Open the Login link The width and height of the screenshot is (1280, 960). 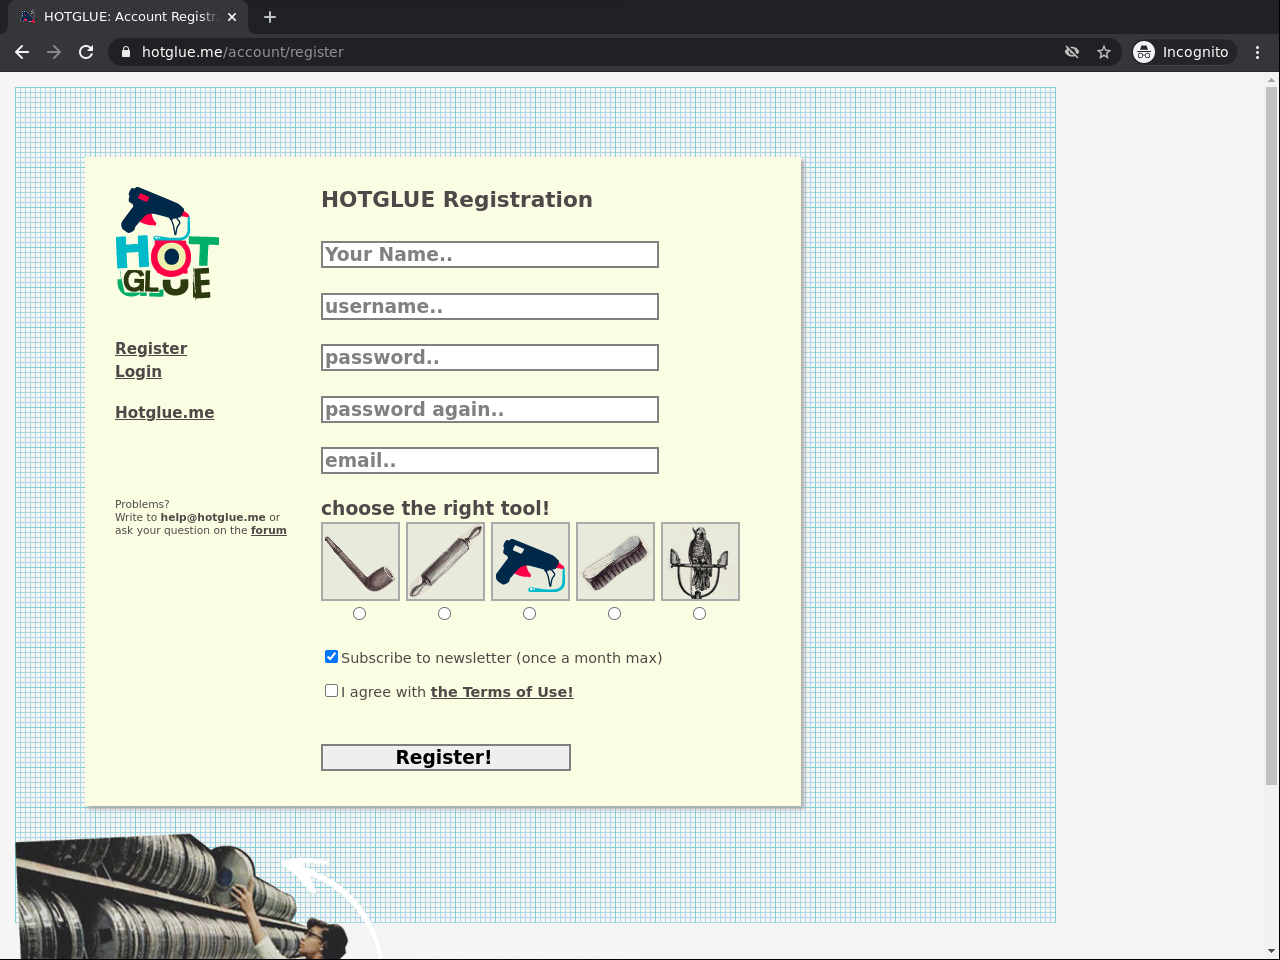[138, 371]
